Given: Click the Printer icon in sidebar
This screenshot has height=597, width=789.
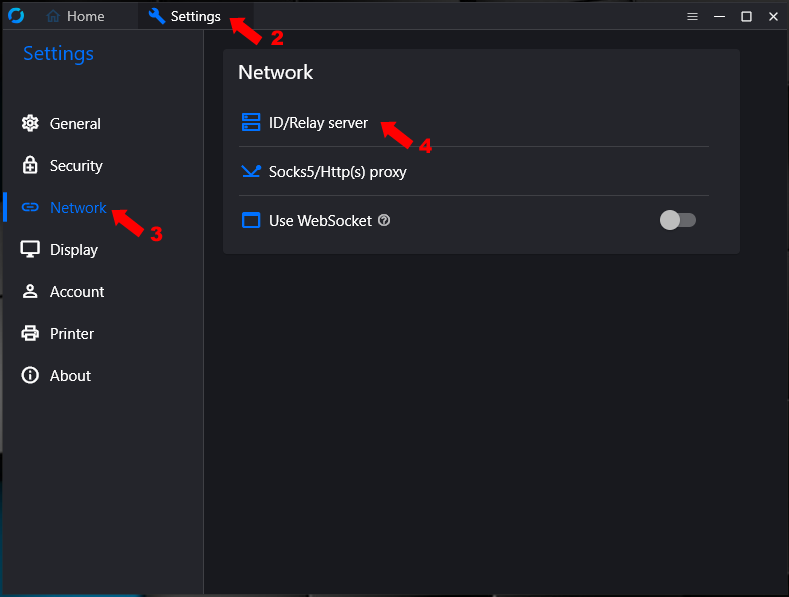Looking at the screenshot, I should 30,334.
